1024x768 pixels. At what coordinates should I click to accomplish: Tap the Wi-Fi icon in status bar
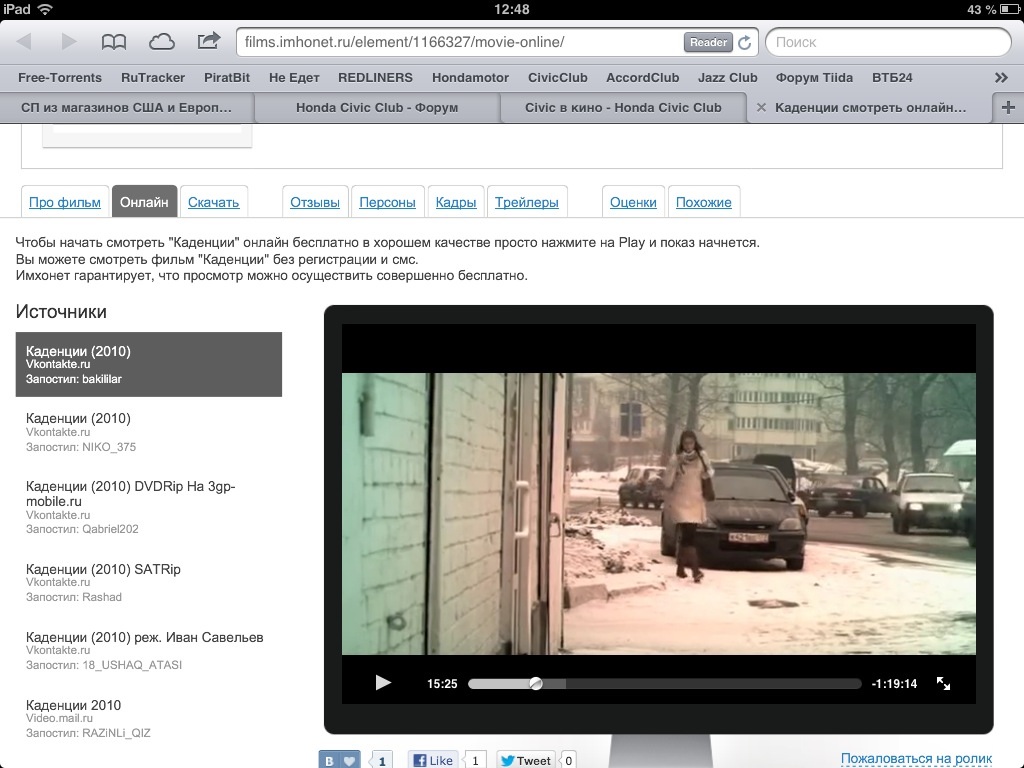(x=45, y=9)
